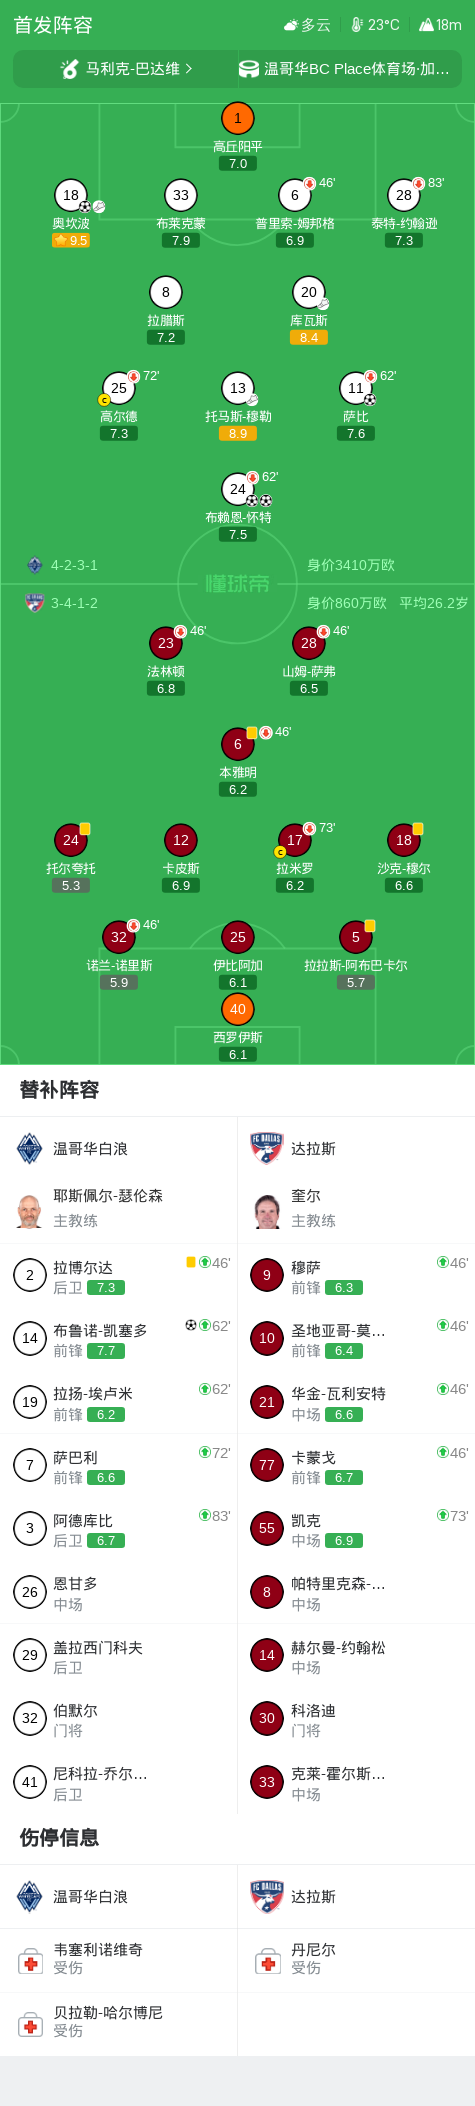Open goalkeeper number 1 player badge
This screenshot has height=2106, width=475.
238,119
